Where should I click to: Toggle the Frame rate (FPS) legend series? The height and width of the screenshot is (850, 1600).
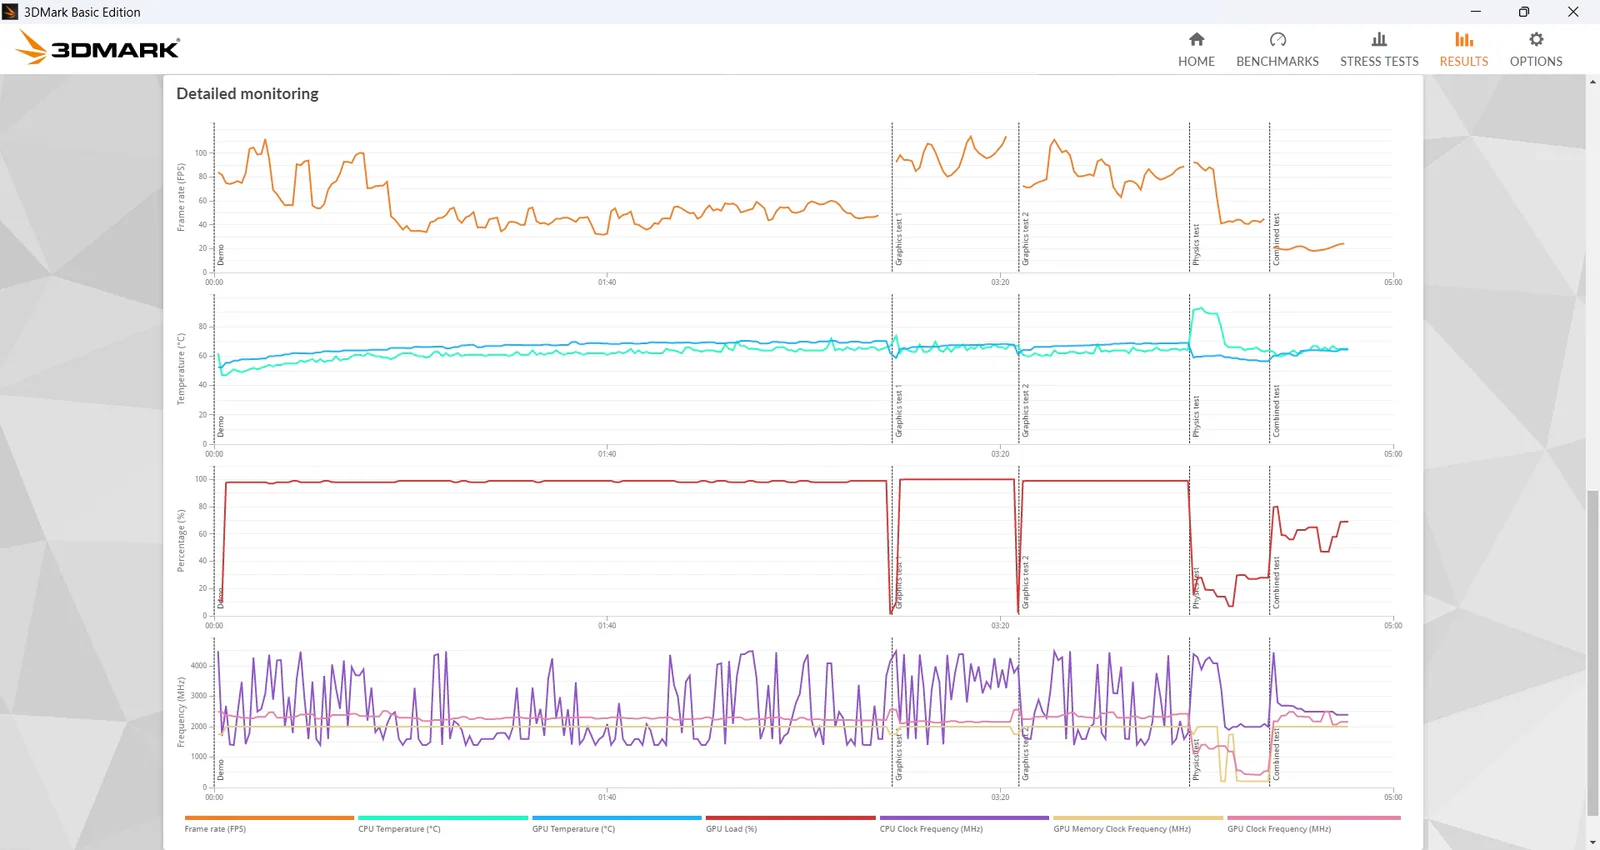point(269,824)
